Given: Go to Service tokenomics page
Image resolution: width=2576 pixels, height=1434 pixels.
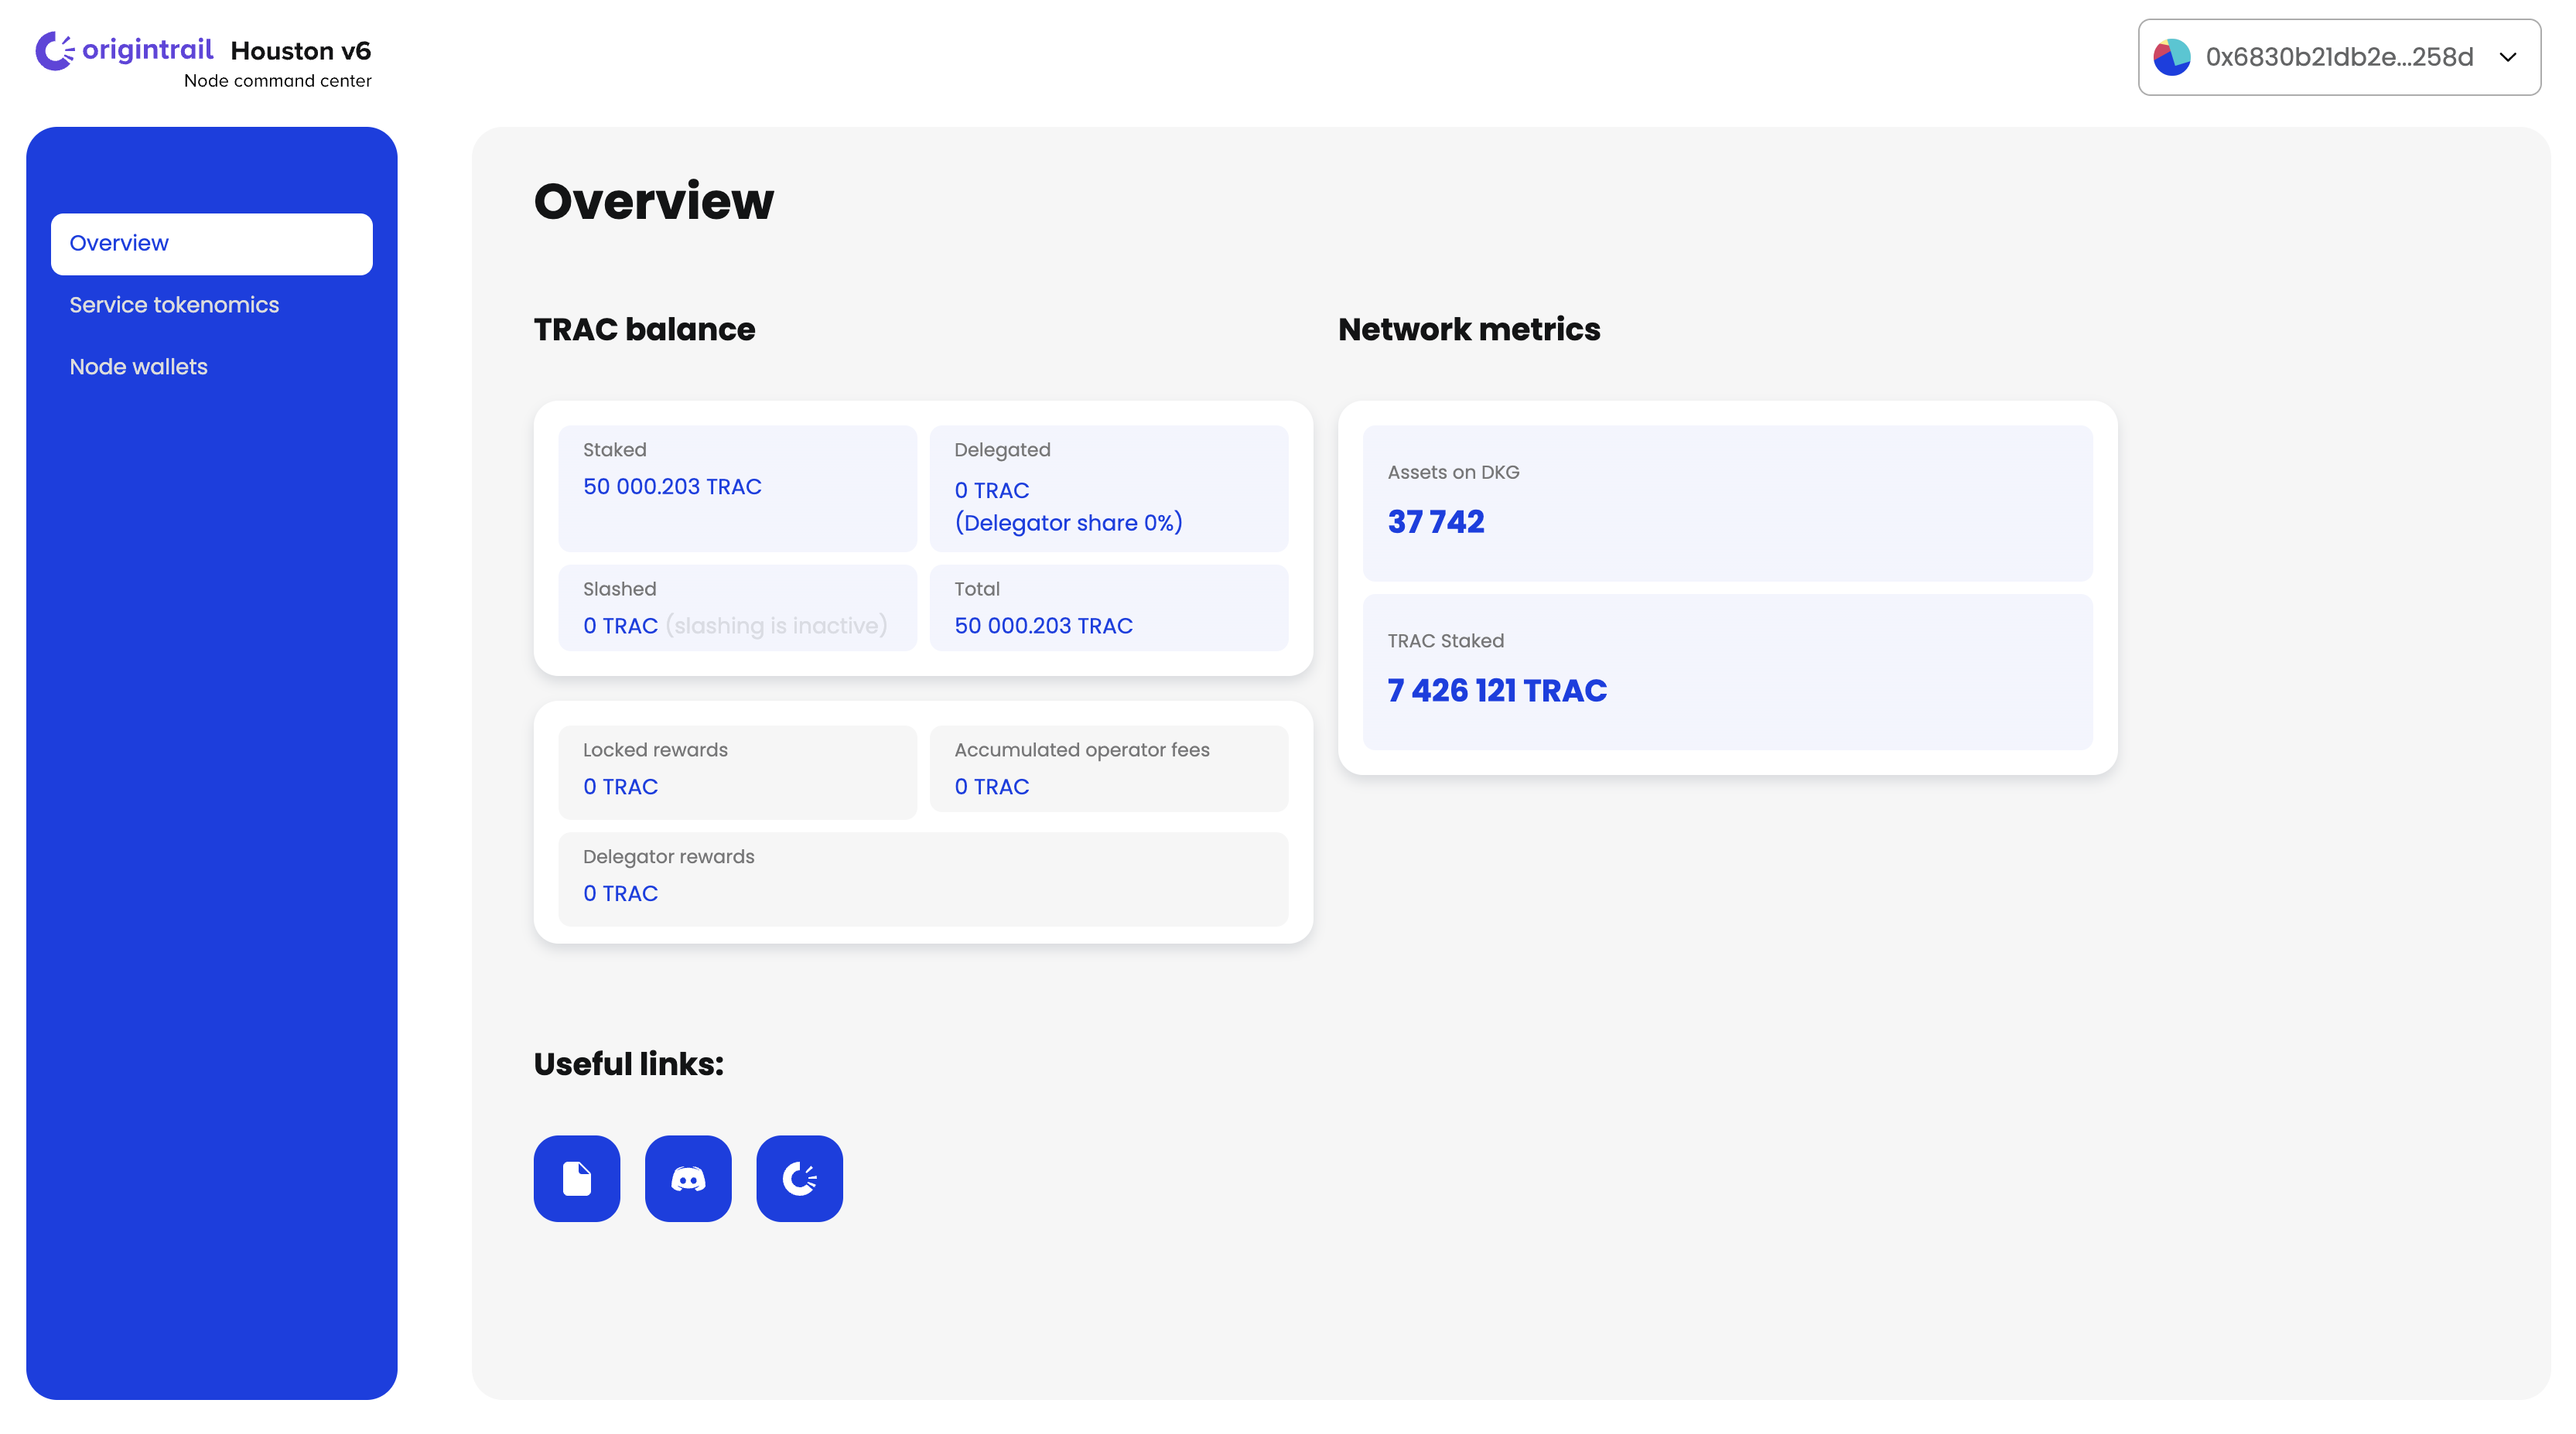Looking at the screenshot, I should click(x=174, y=305).
